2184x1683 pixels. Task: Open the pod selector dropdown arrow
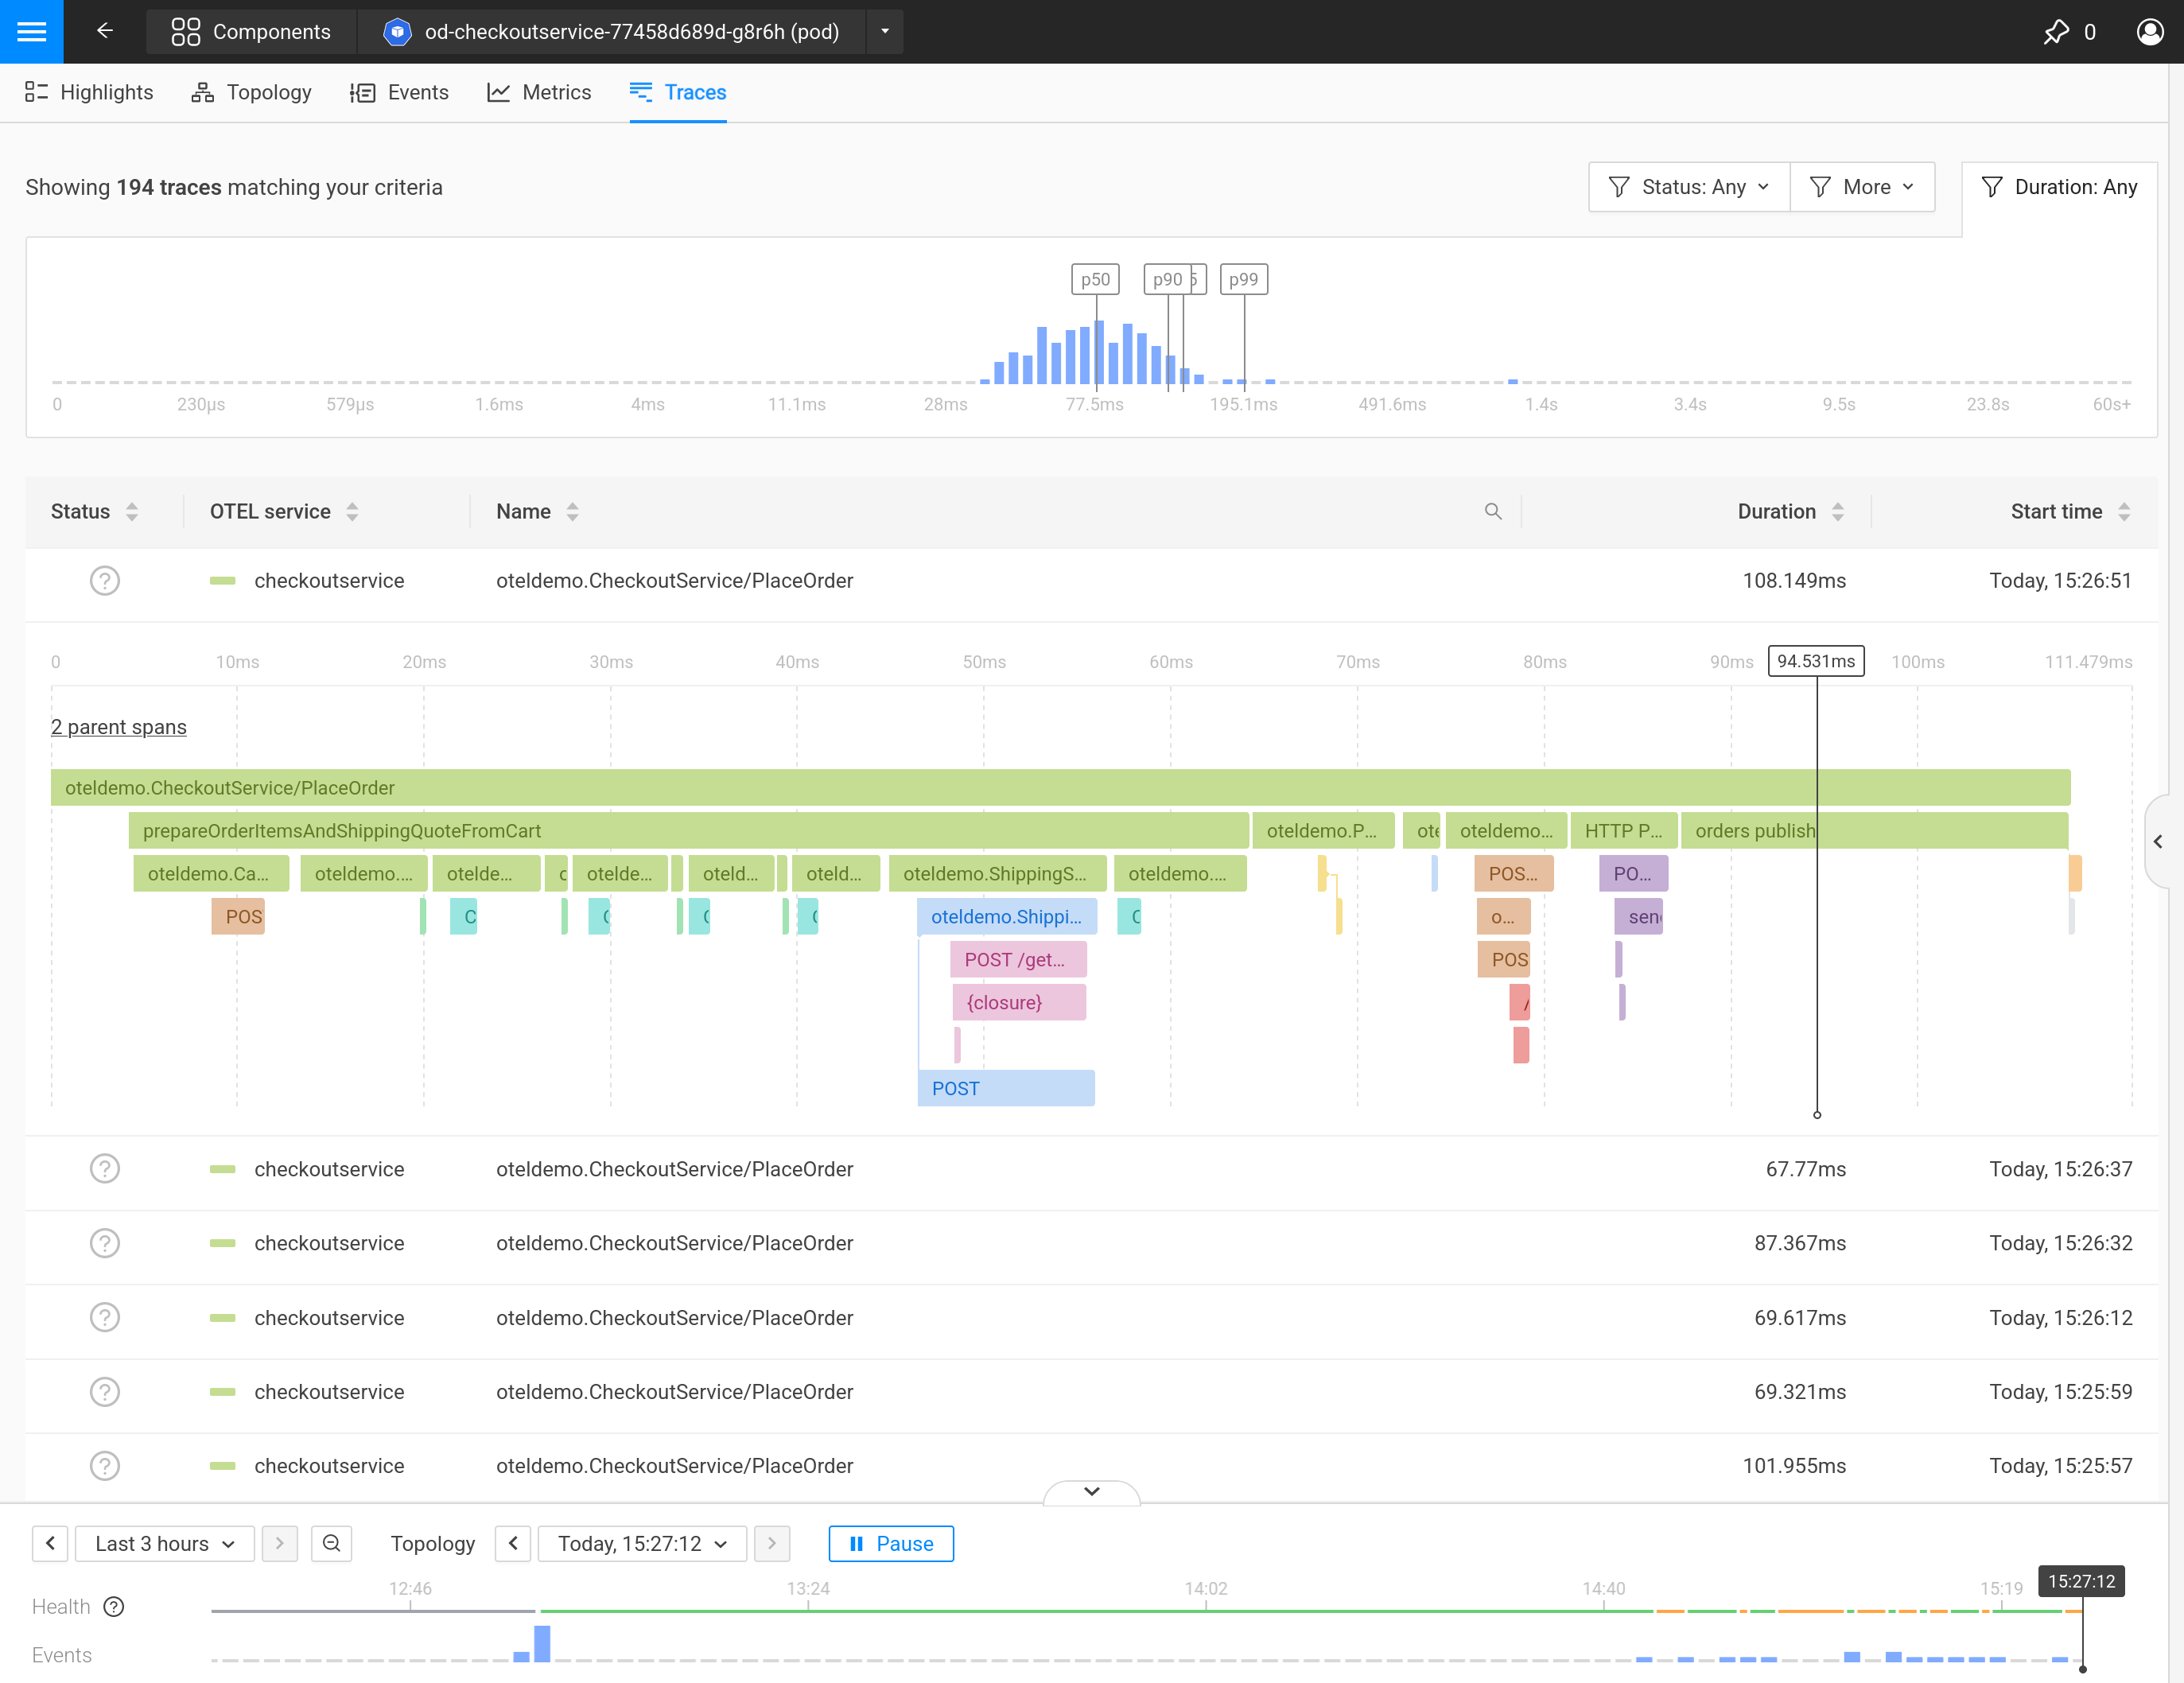(884, 31)
